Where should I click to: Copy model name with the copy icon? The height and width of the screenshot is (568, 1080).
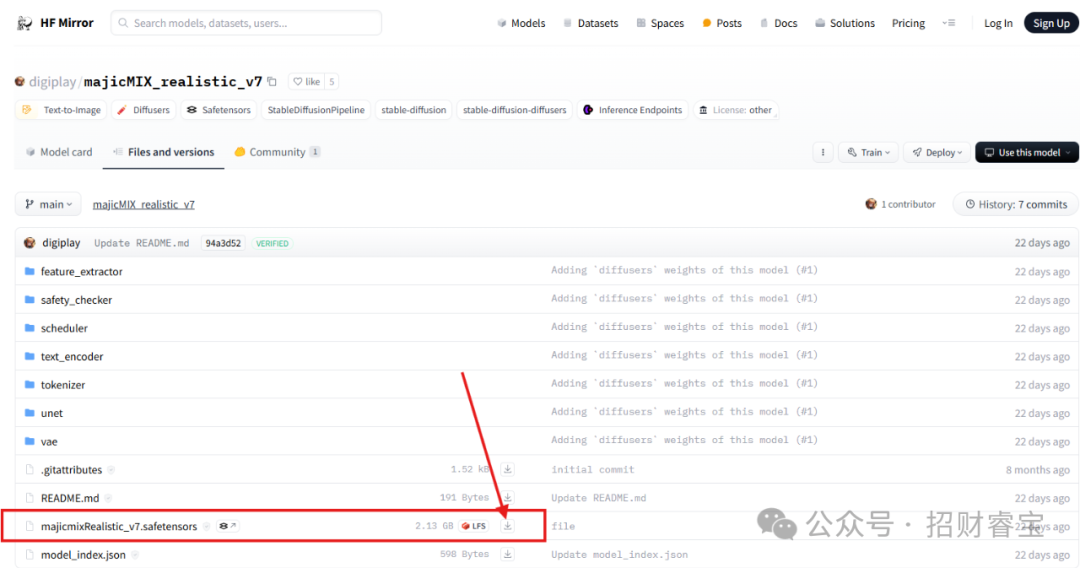coord(272,81)
